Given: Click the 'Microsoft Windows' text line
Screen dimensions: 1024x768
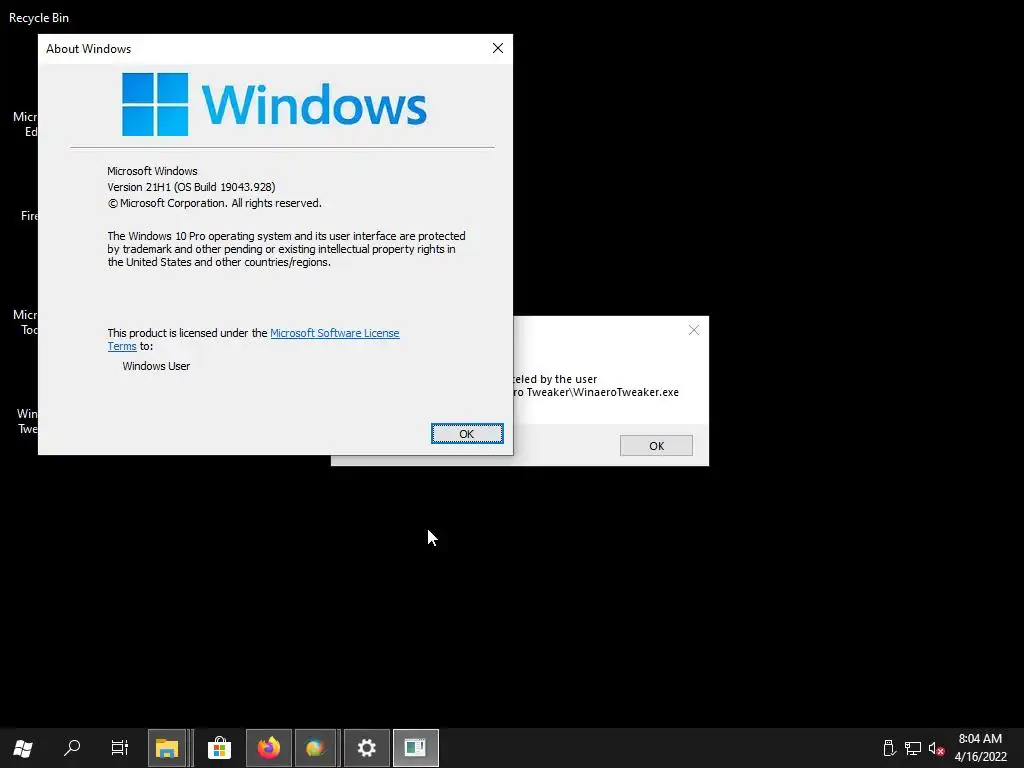Looking at the screenshot, I should click(x=152, y=171).
